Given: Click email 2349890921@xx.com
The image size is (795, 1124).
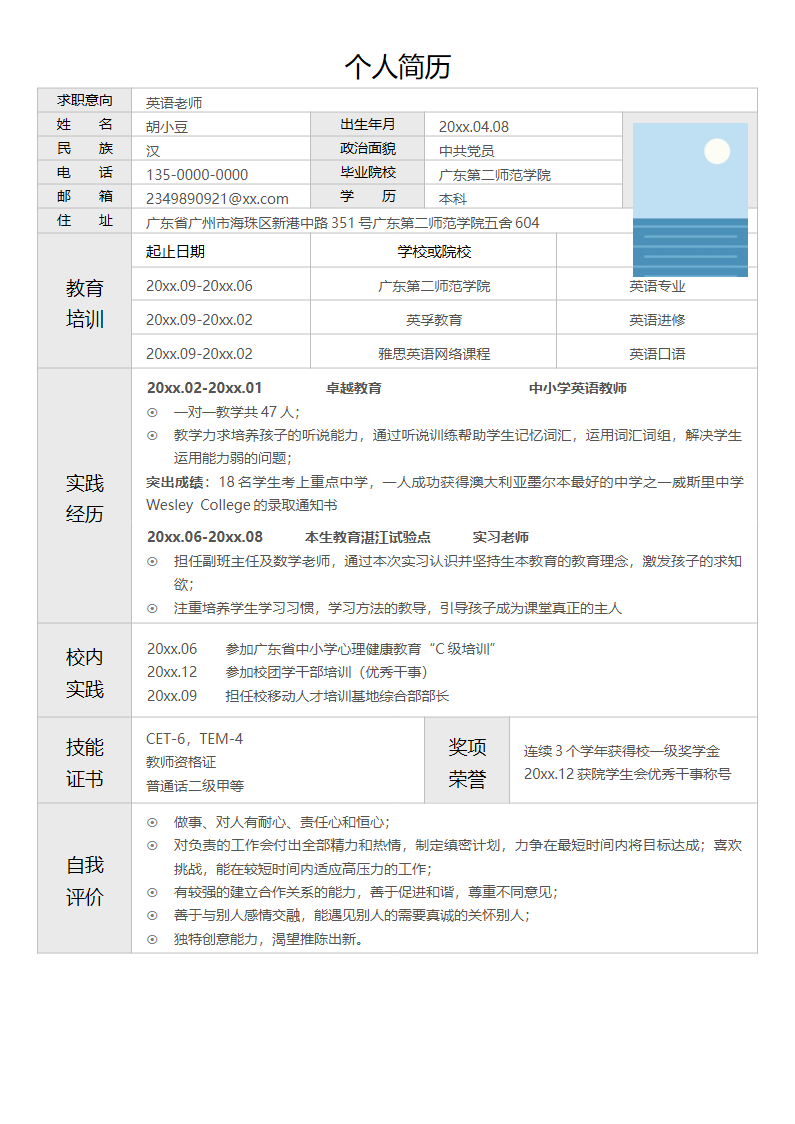Looking at the screenshot, I should [x=217, y=199].
